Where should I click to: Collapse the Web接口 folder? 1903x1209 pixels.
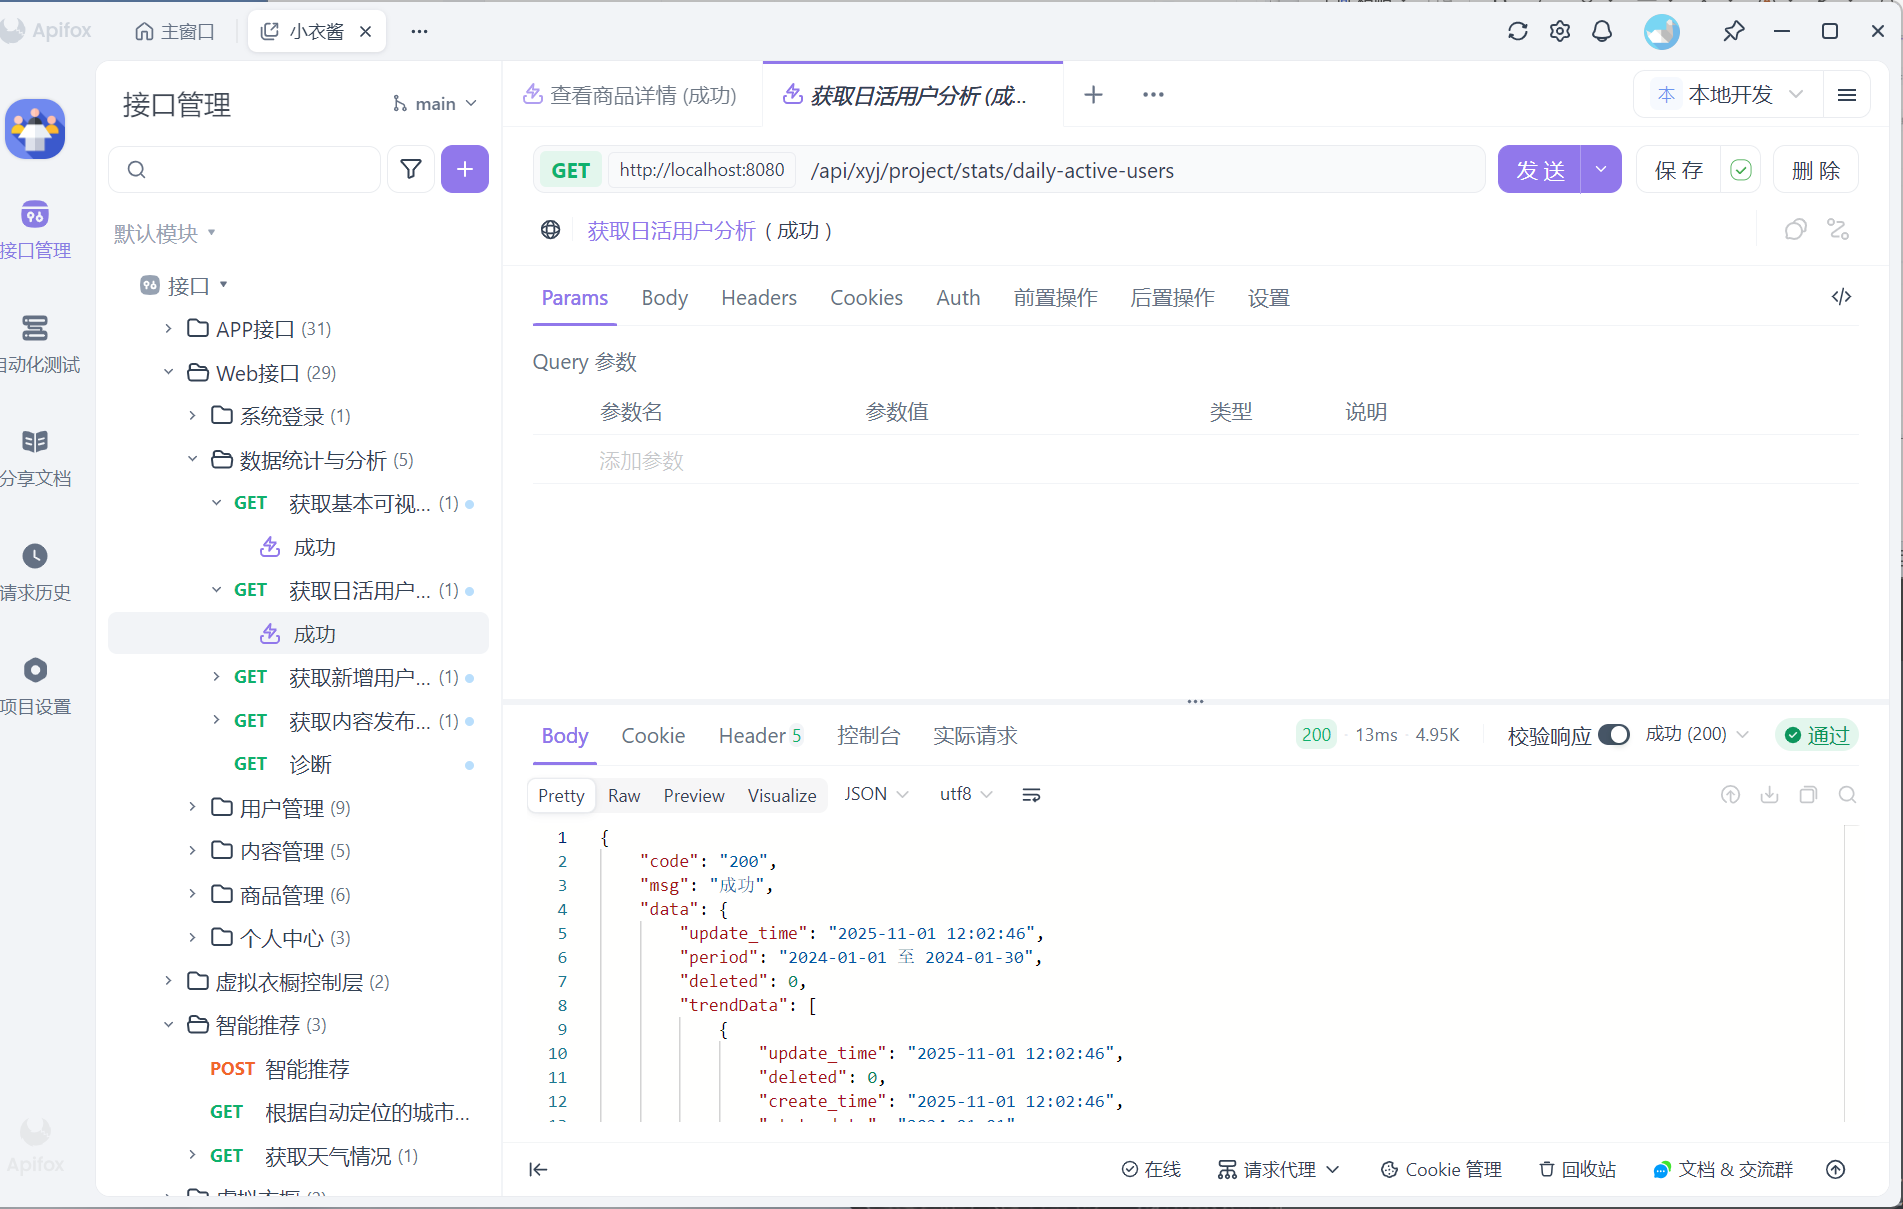tap(168, 372)
